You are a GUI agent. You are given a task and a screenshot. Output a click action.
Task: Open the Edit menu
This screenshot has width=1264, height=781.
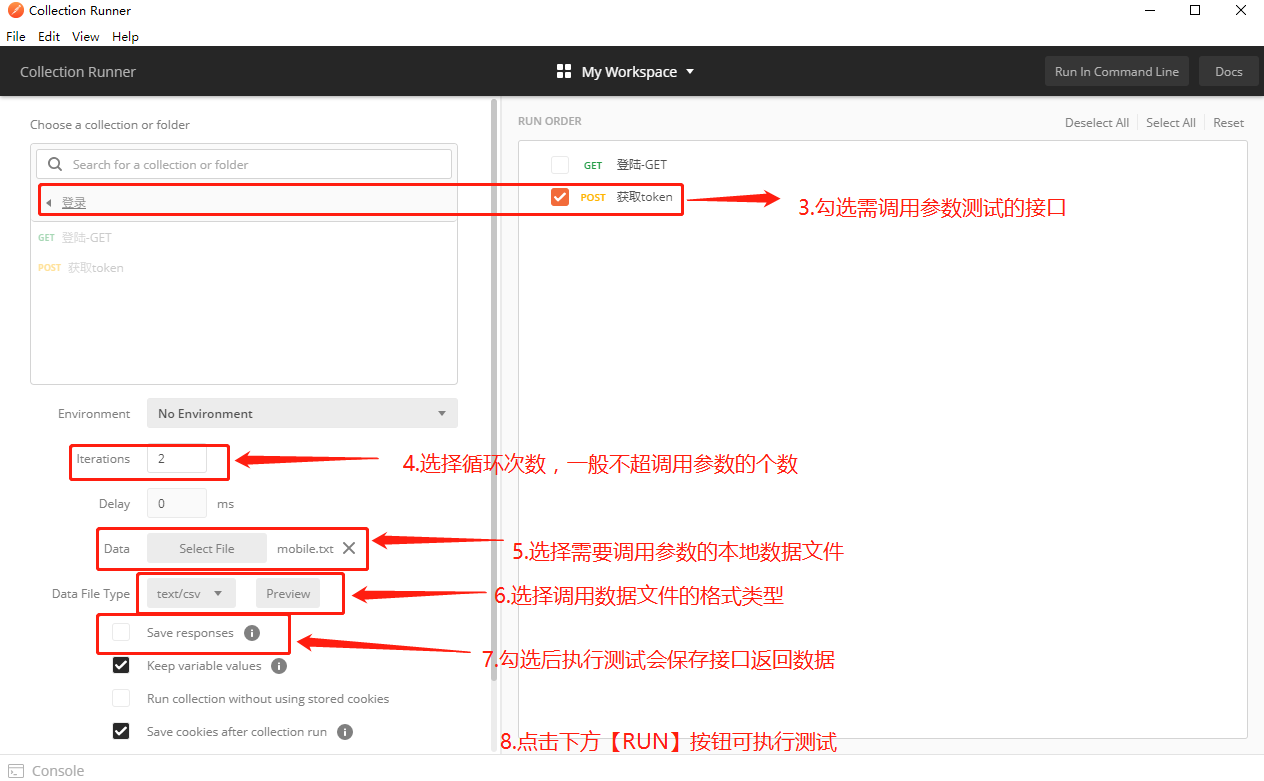click(x=49, y=36)
